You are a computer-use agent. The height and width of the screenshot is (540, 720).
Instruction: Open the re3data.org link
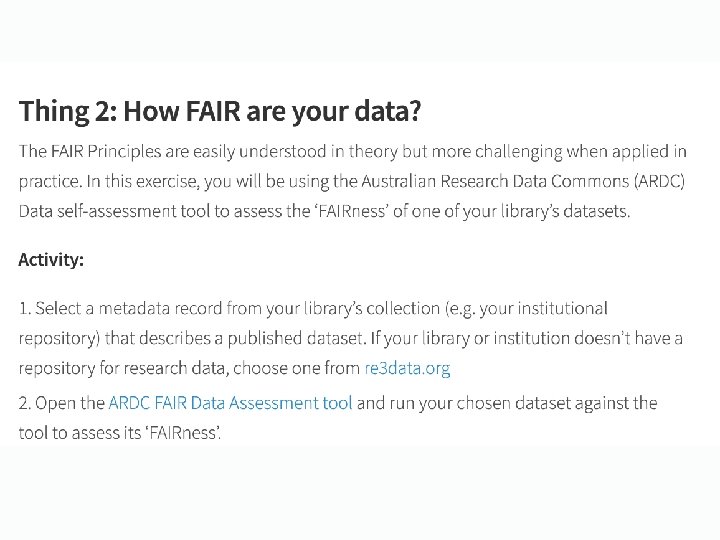pyautogui.click(x=407, y=368)
